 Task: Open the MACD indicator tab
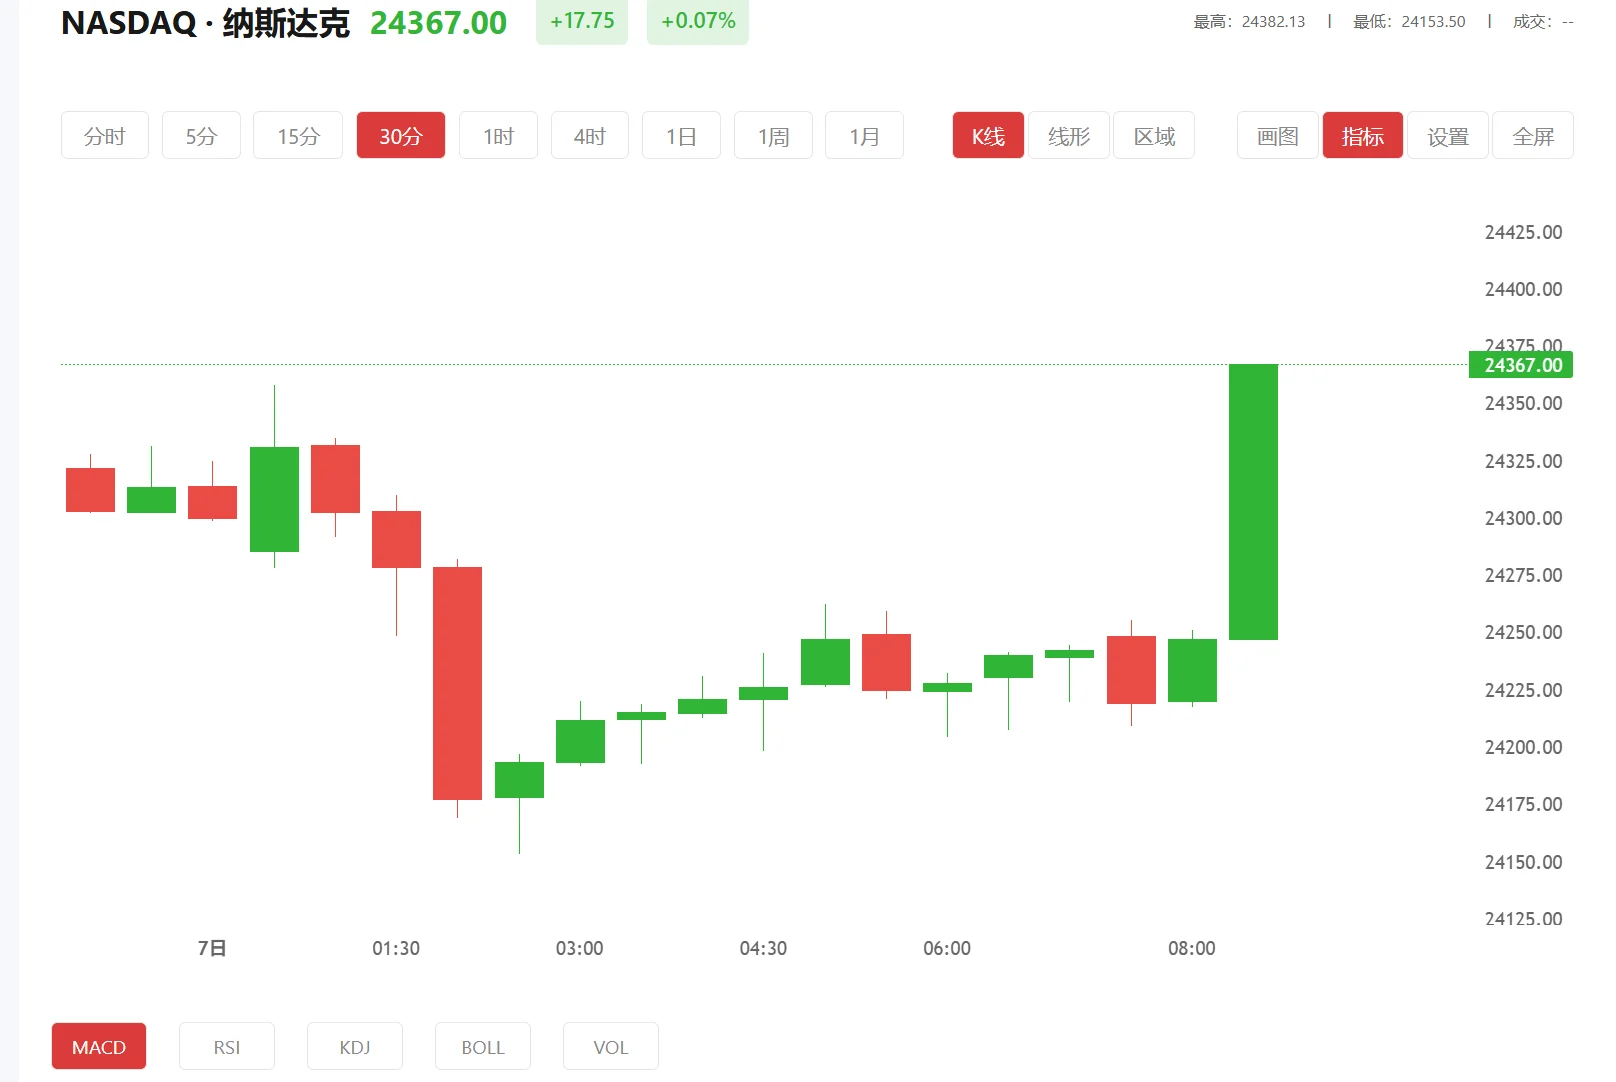click(x=98, y=1046)
